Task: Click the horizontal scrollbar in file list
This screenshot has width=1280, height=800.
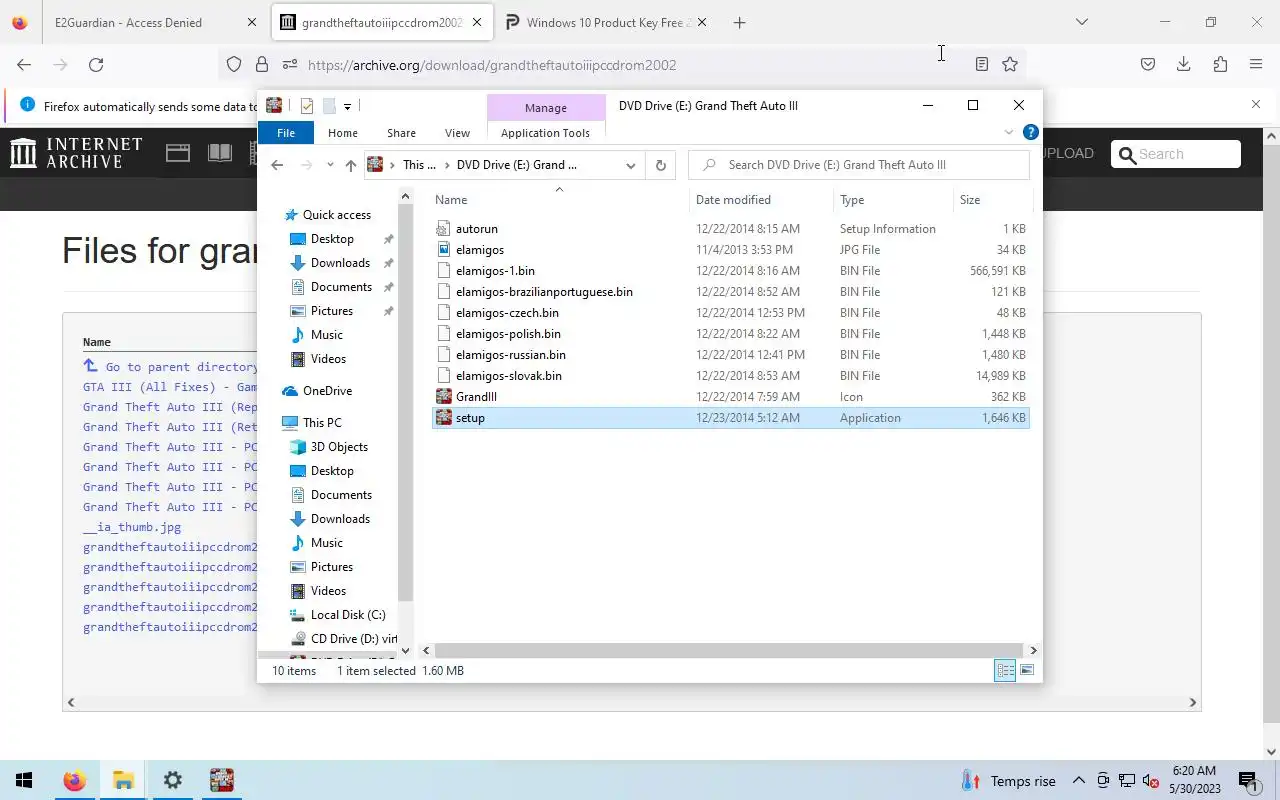Action: click(x=729, y=651)
